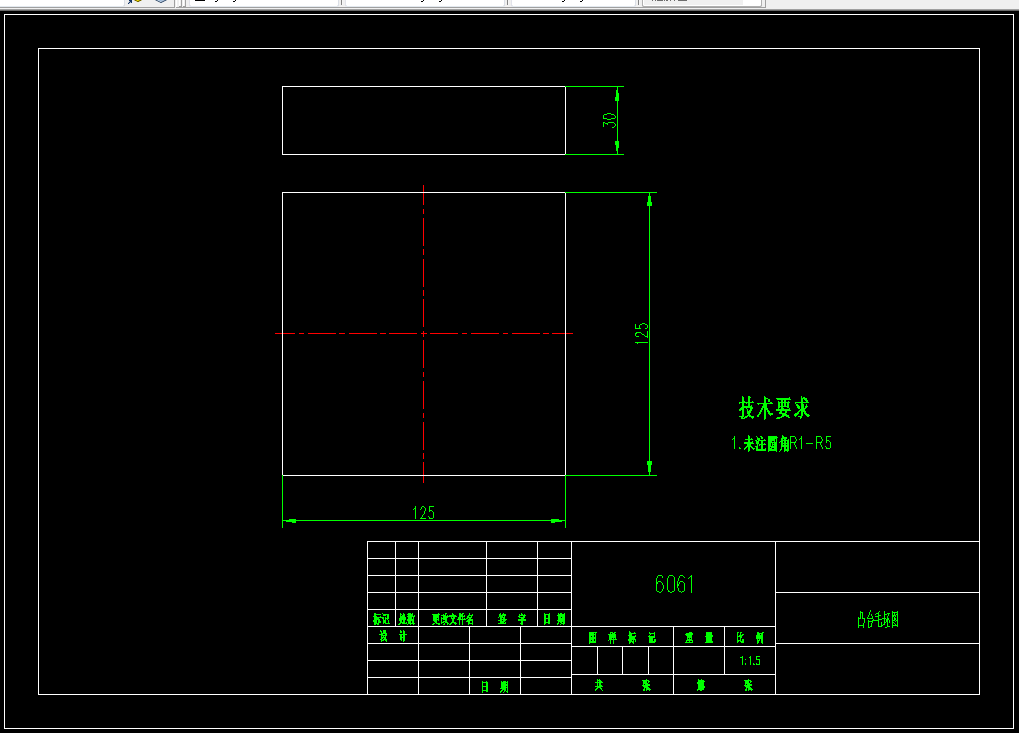Click the 比例 title block label
Screen dimensions: 1019x733
[750, 638]
